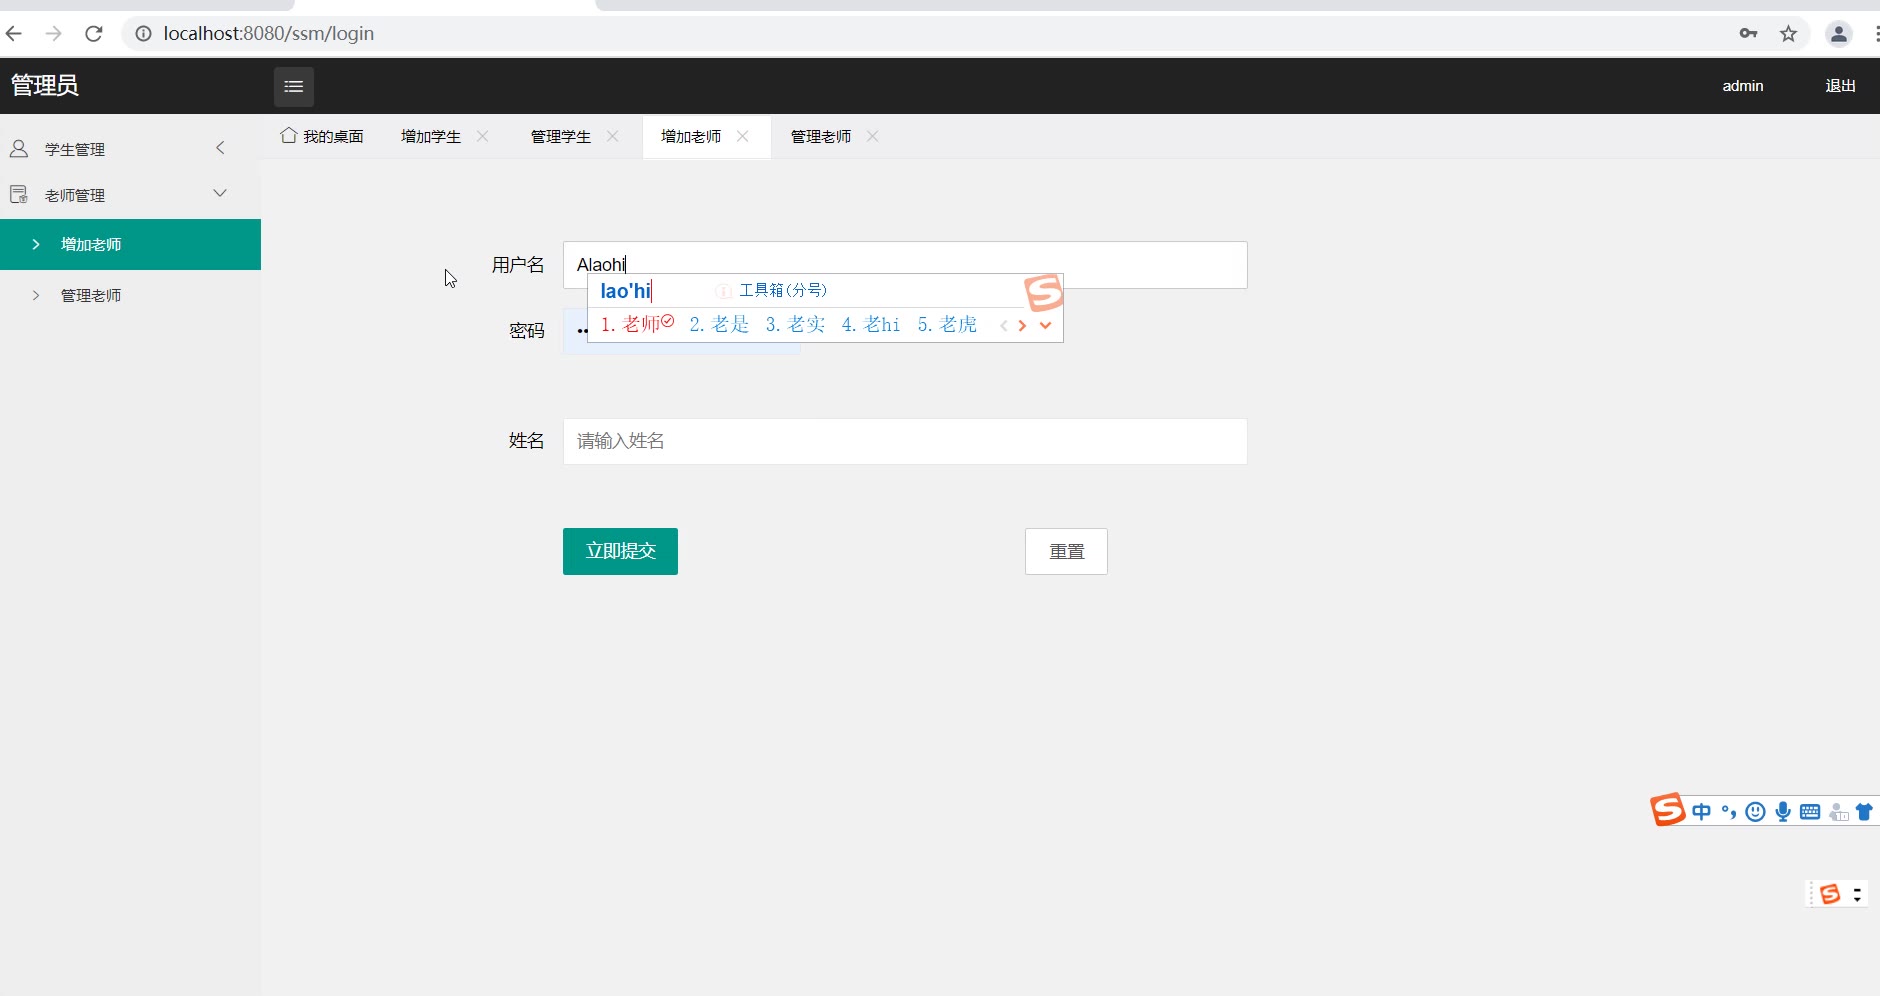Viewport: 1880px width, 996px height.
Task: Click the 姓名 input field
Action: [x=905, y=441]
